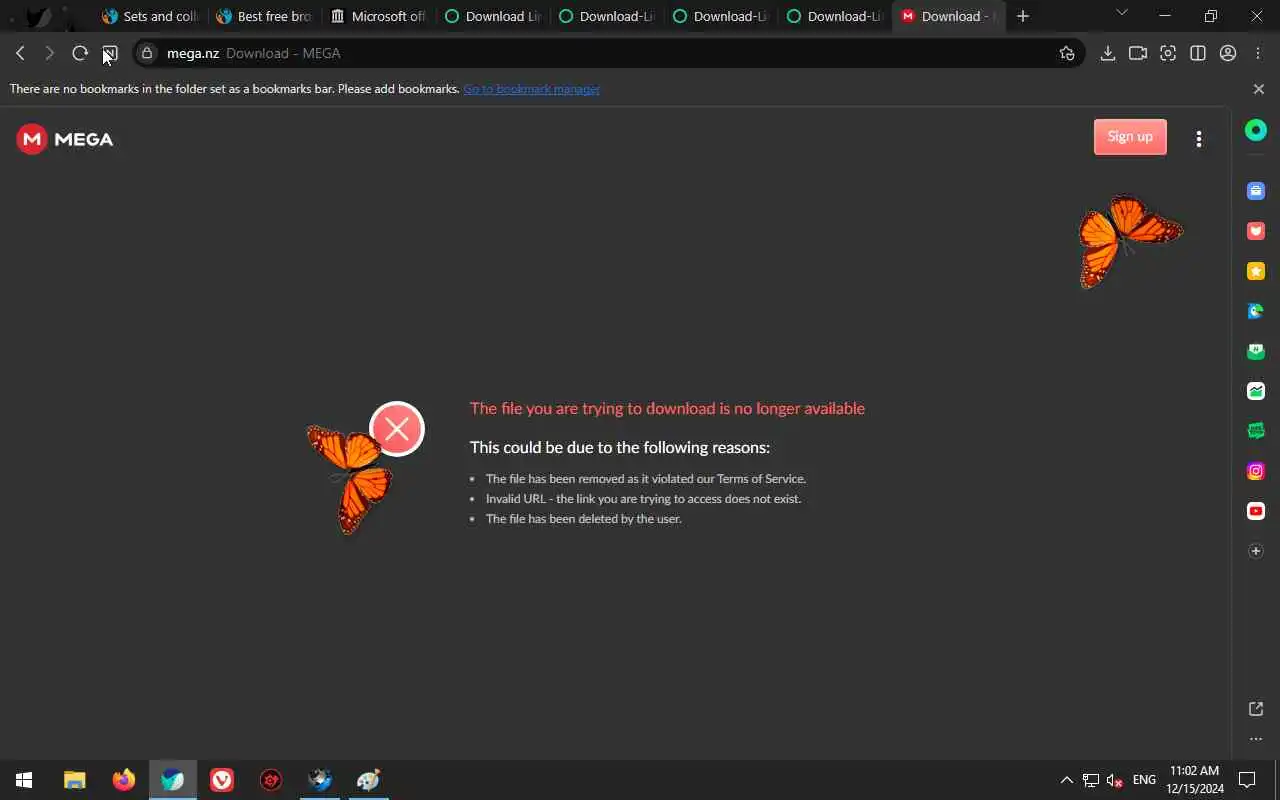
Task: Open sidebar more options ellipsis
Action: (1256, 739)
